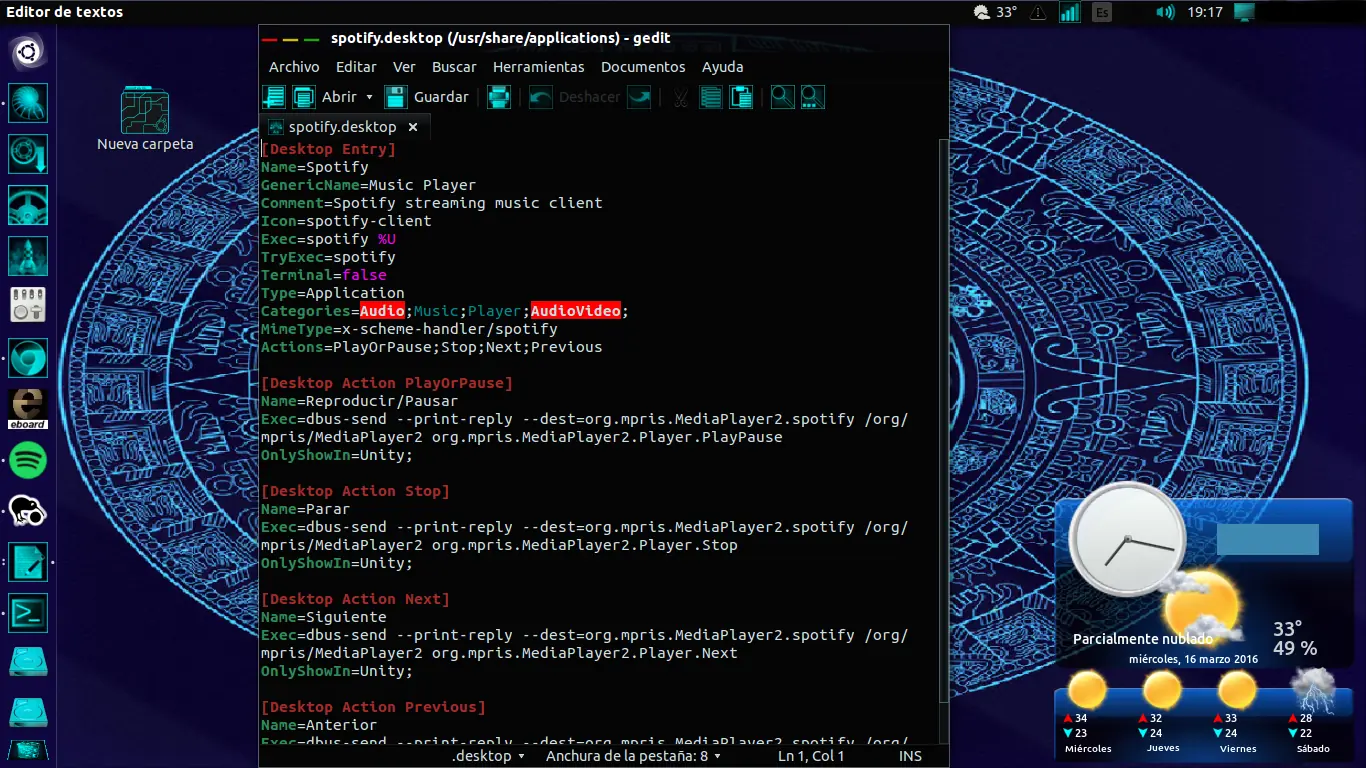Paste clipboard using the paste icon
The image size is (1366, 768).
pyautogui.click(x=741, y=97)
